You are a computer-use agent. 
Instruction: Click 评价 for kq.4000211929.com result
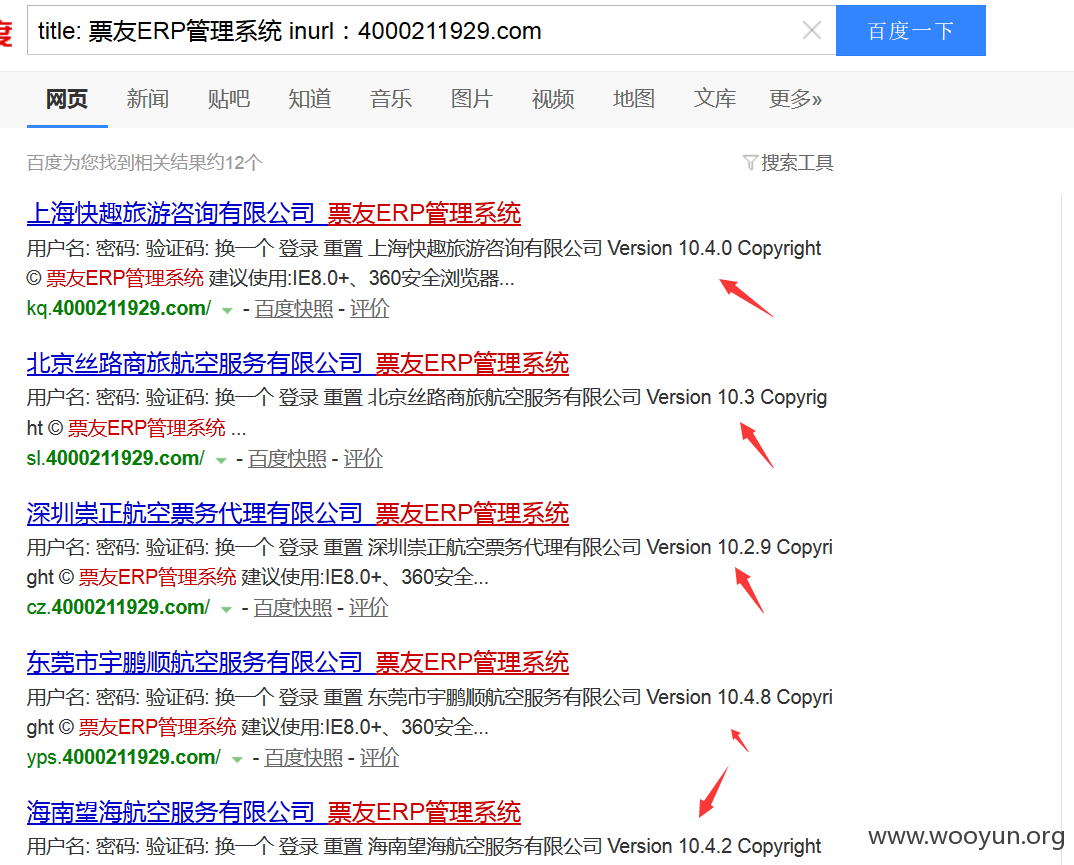(x=369, y=309)
